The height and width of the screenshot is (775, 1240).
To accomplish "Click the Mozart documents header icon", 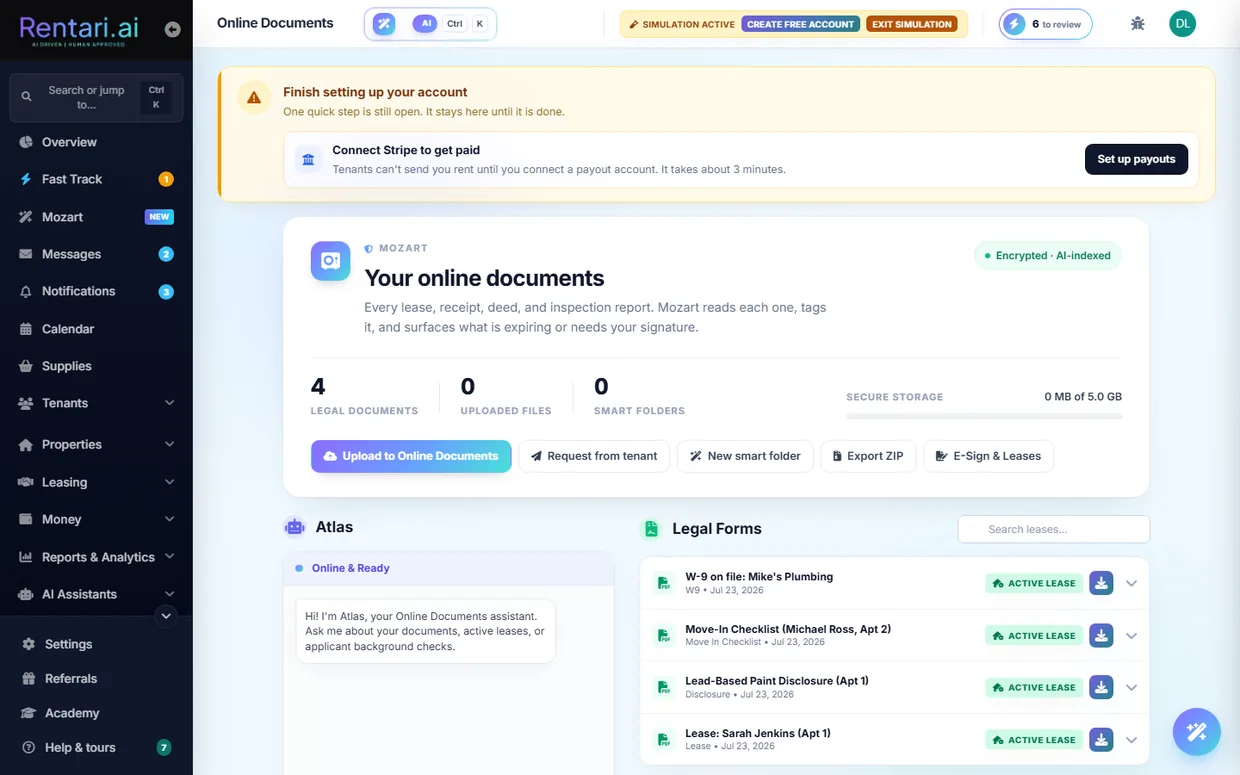I will [x=330, y=261].
